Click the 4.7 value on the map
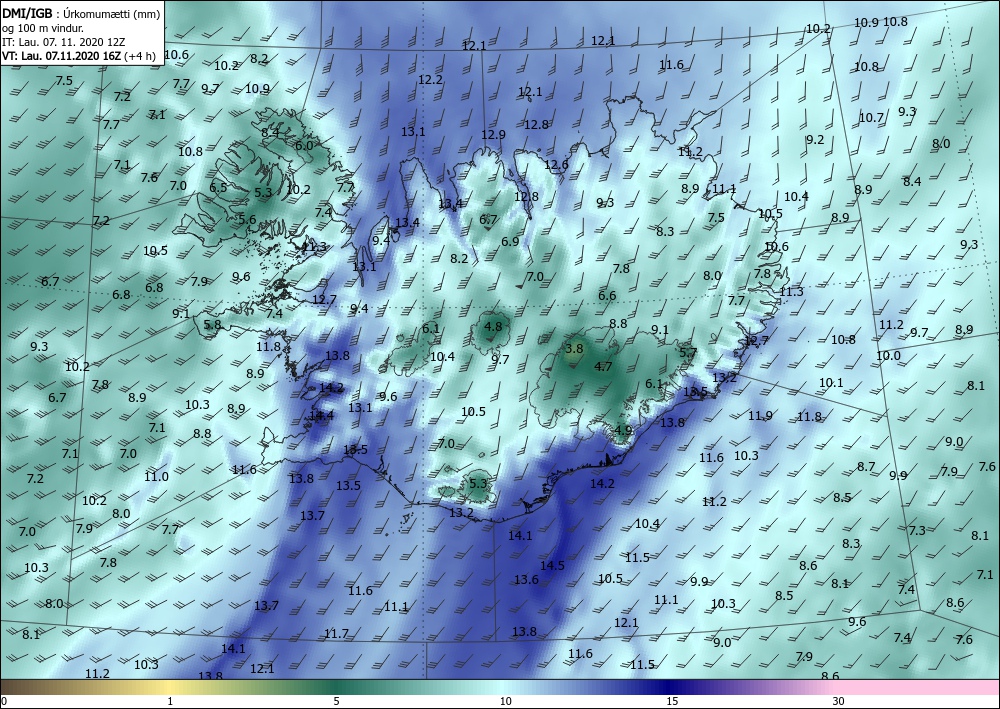 click(603, 367)
